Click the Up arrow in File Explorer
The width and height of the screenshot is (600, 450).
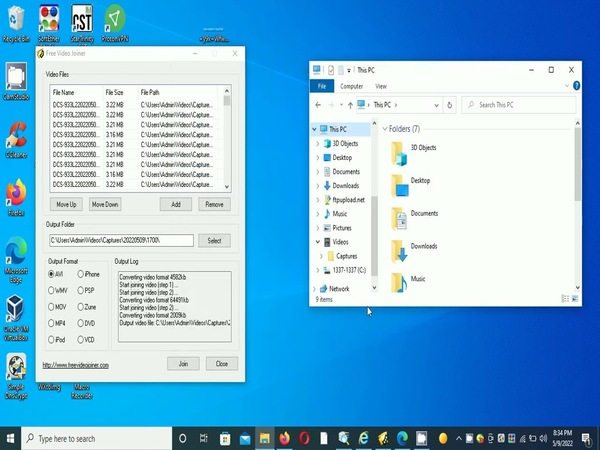(x=356, y=104)
